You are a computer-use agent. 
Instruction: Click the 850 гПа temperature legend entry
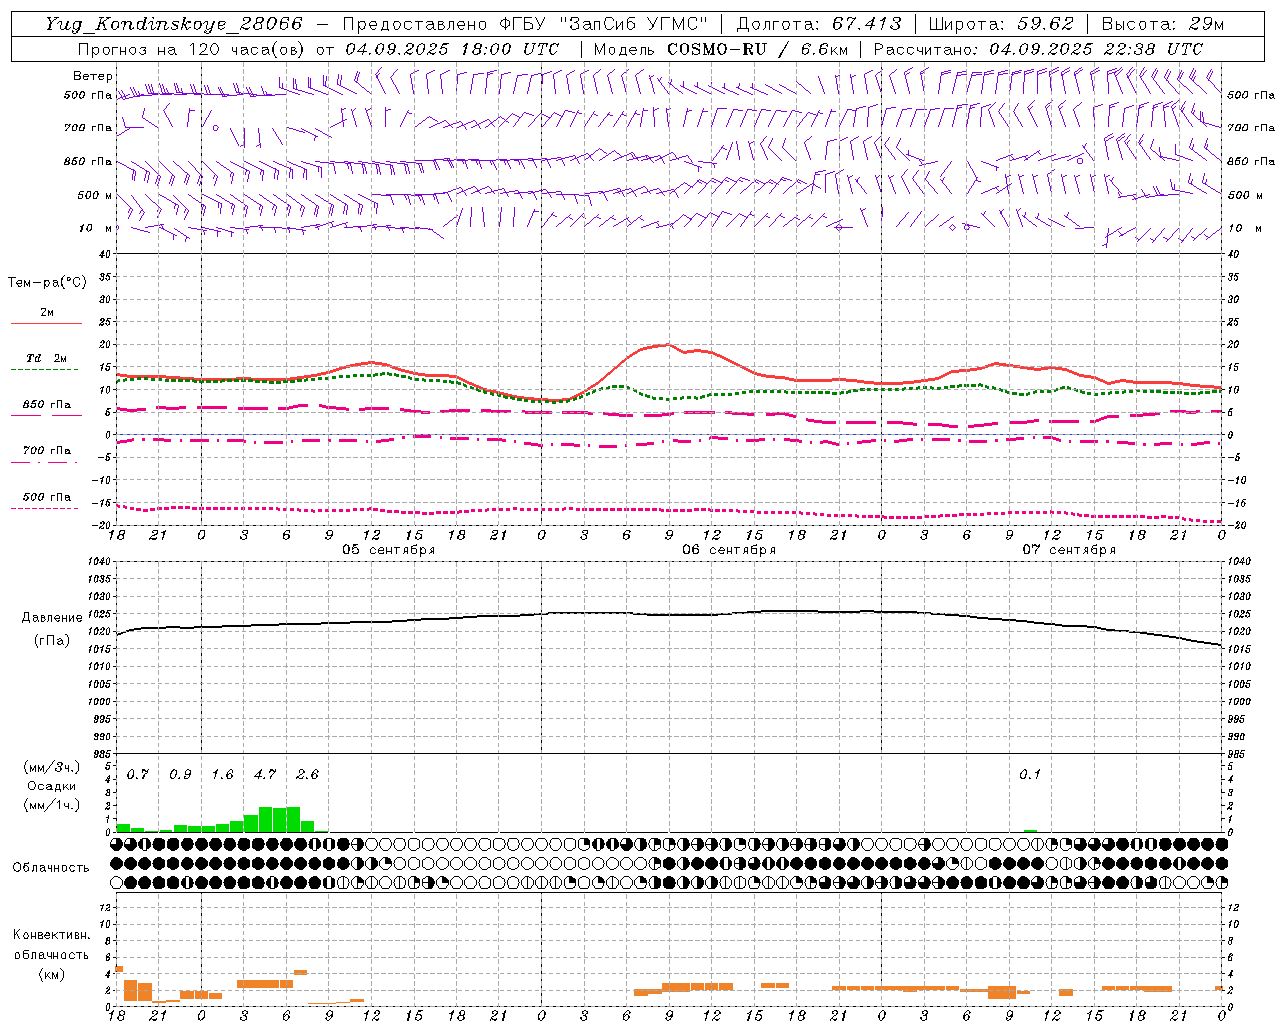pyautogui.click(x=47, y=405)
